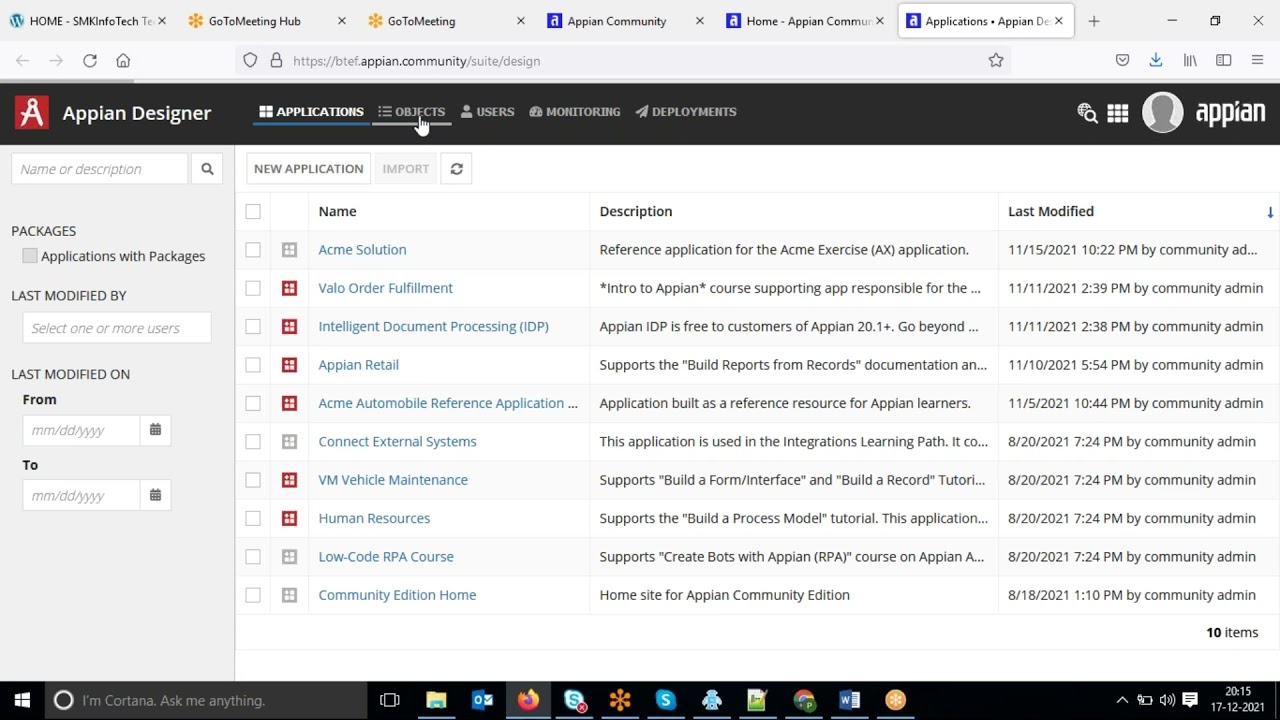Open the Firefox library icon
This screenshot has width=1280, height=720.
[x=1190, y=61]
